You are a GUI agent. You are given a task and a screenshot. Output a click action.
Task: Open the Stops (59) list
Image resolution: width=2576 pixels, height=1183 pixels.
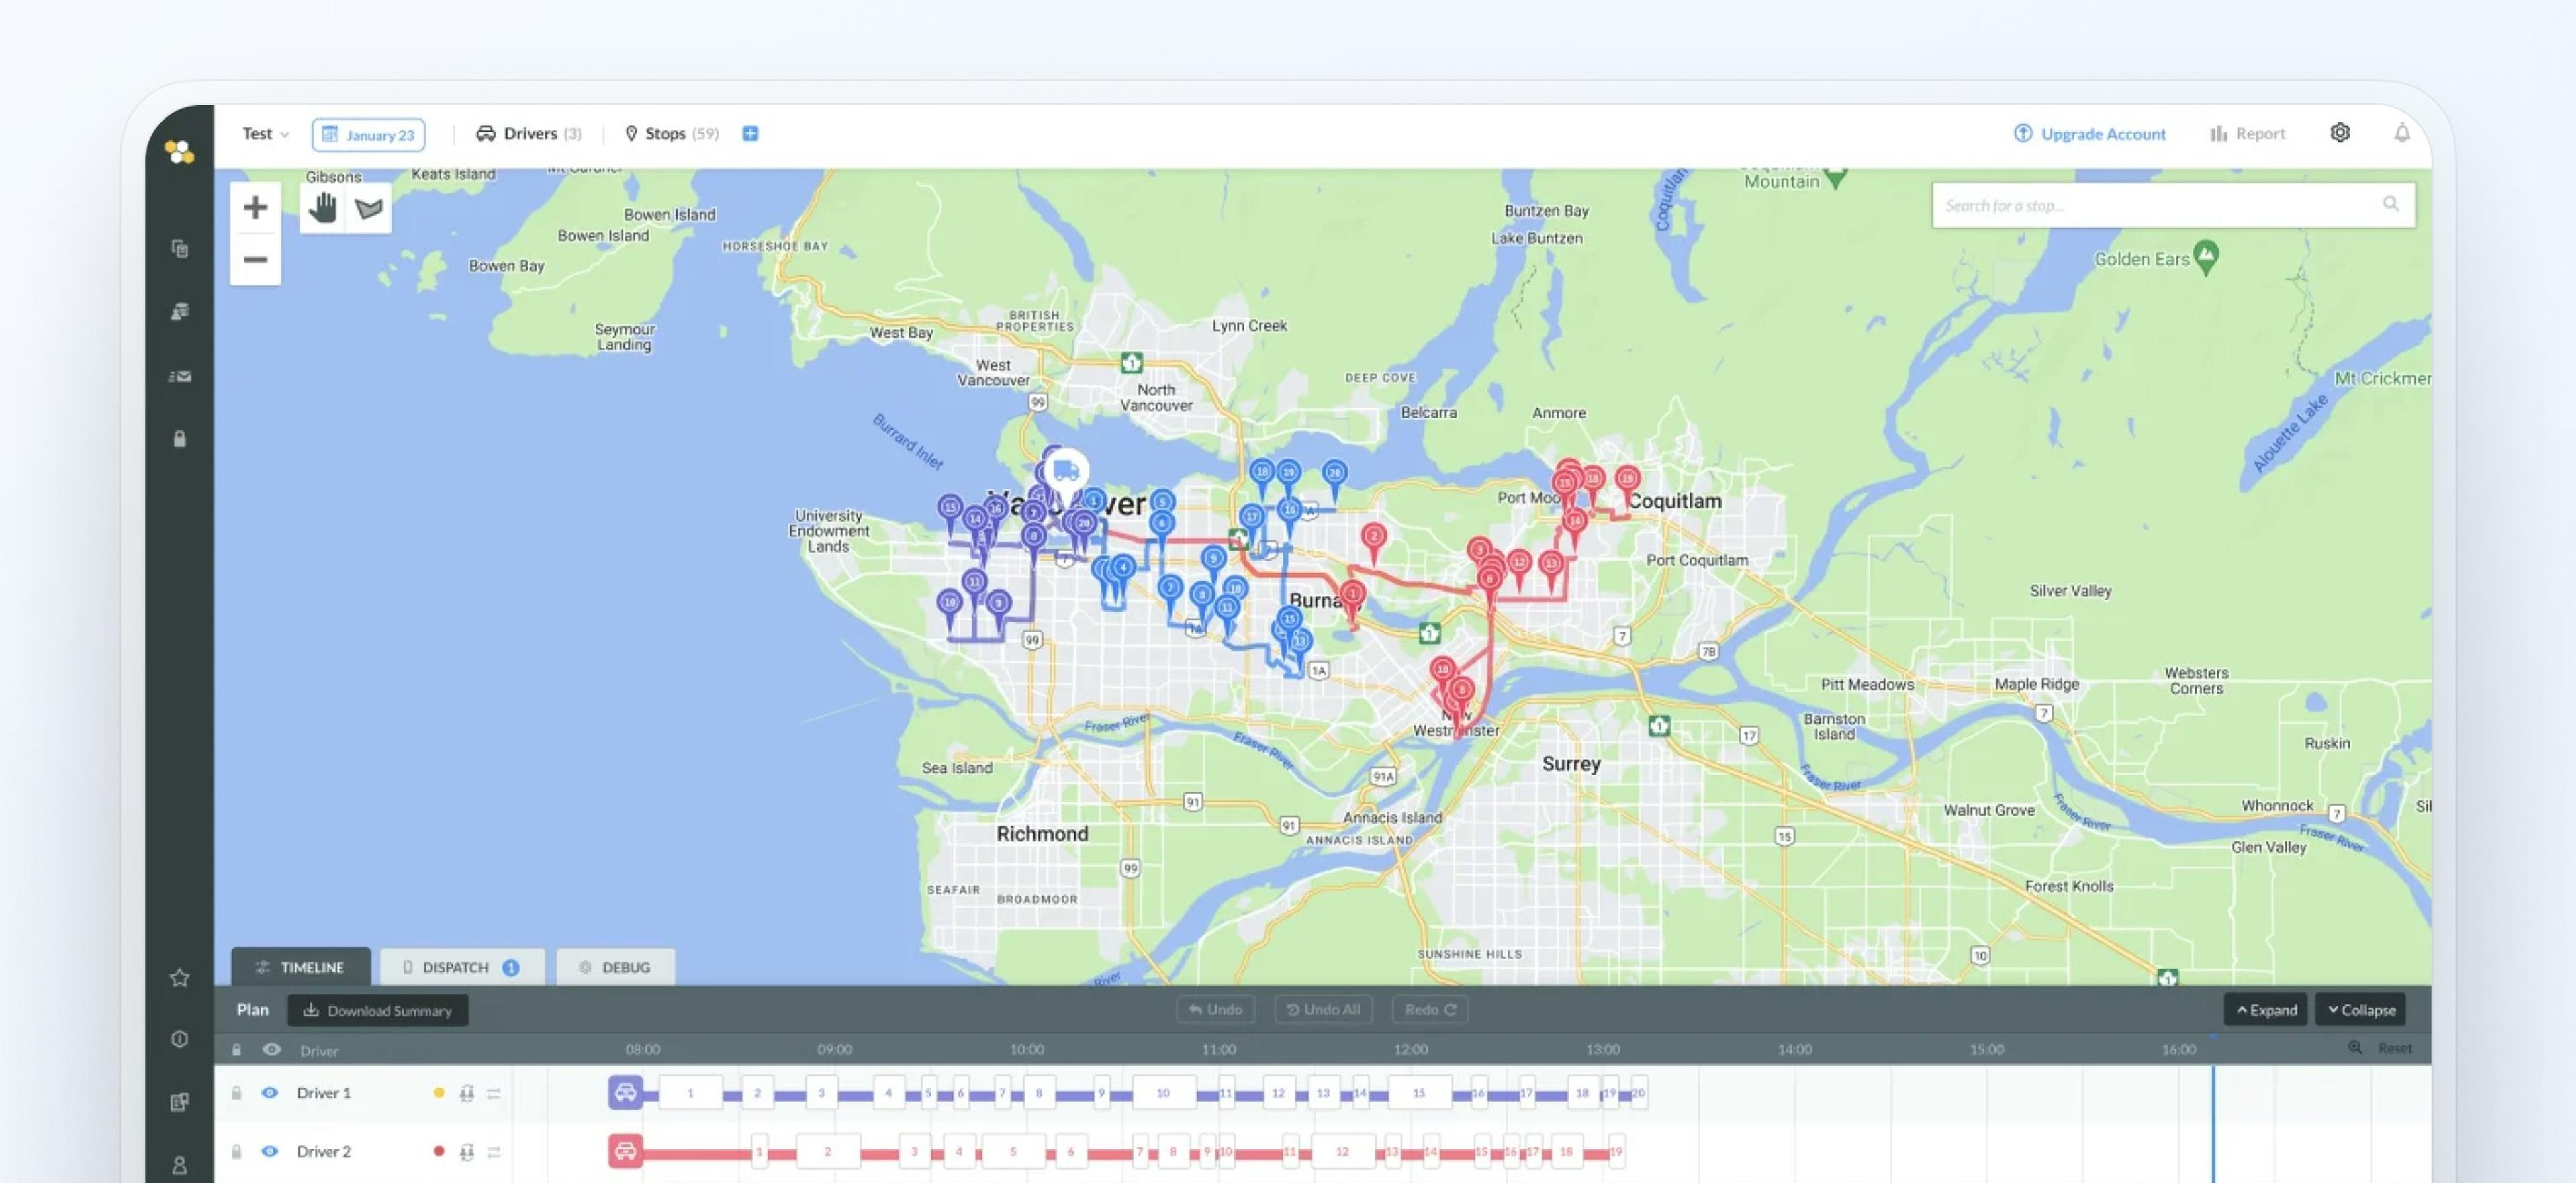672,133
